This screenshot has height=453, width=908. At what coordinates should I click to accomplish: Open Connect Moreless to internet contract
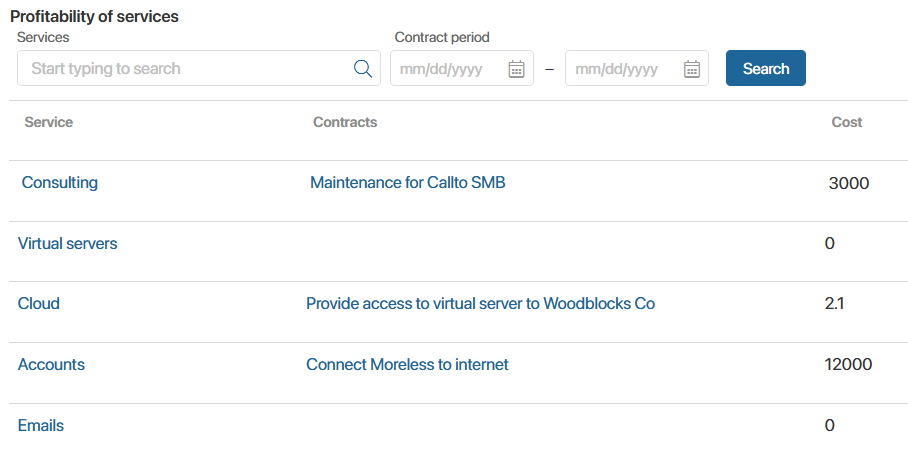407,364
